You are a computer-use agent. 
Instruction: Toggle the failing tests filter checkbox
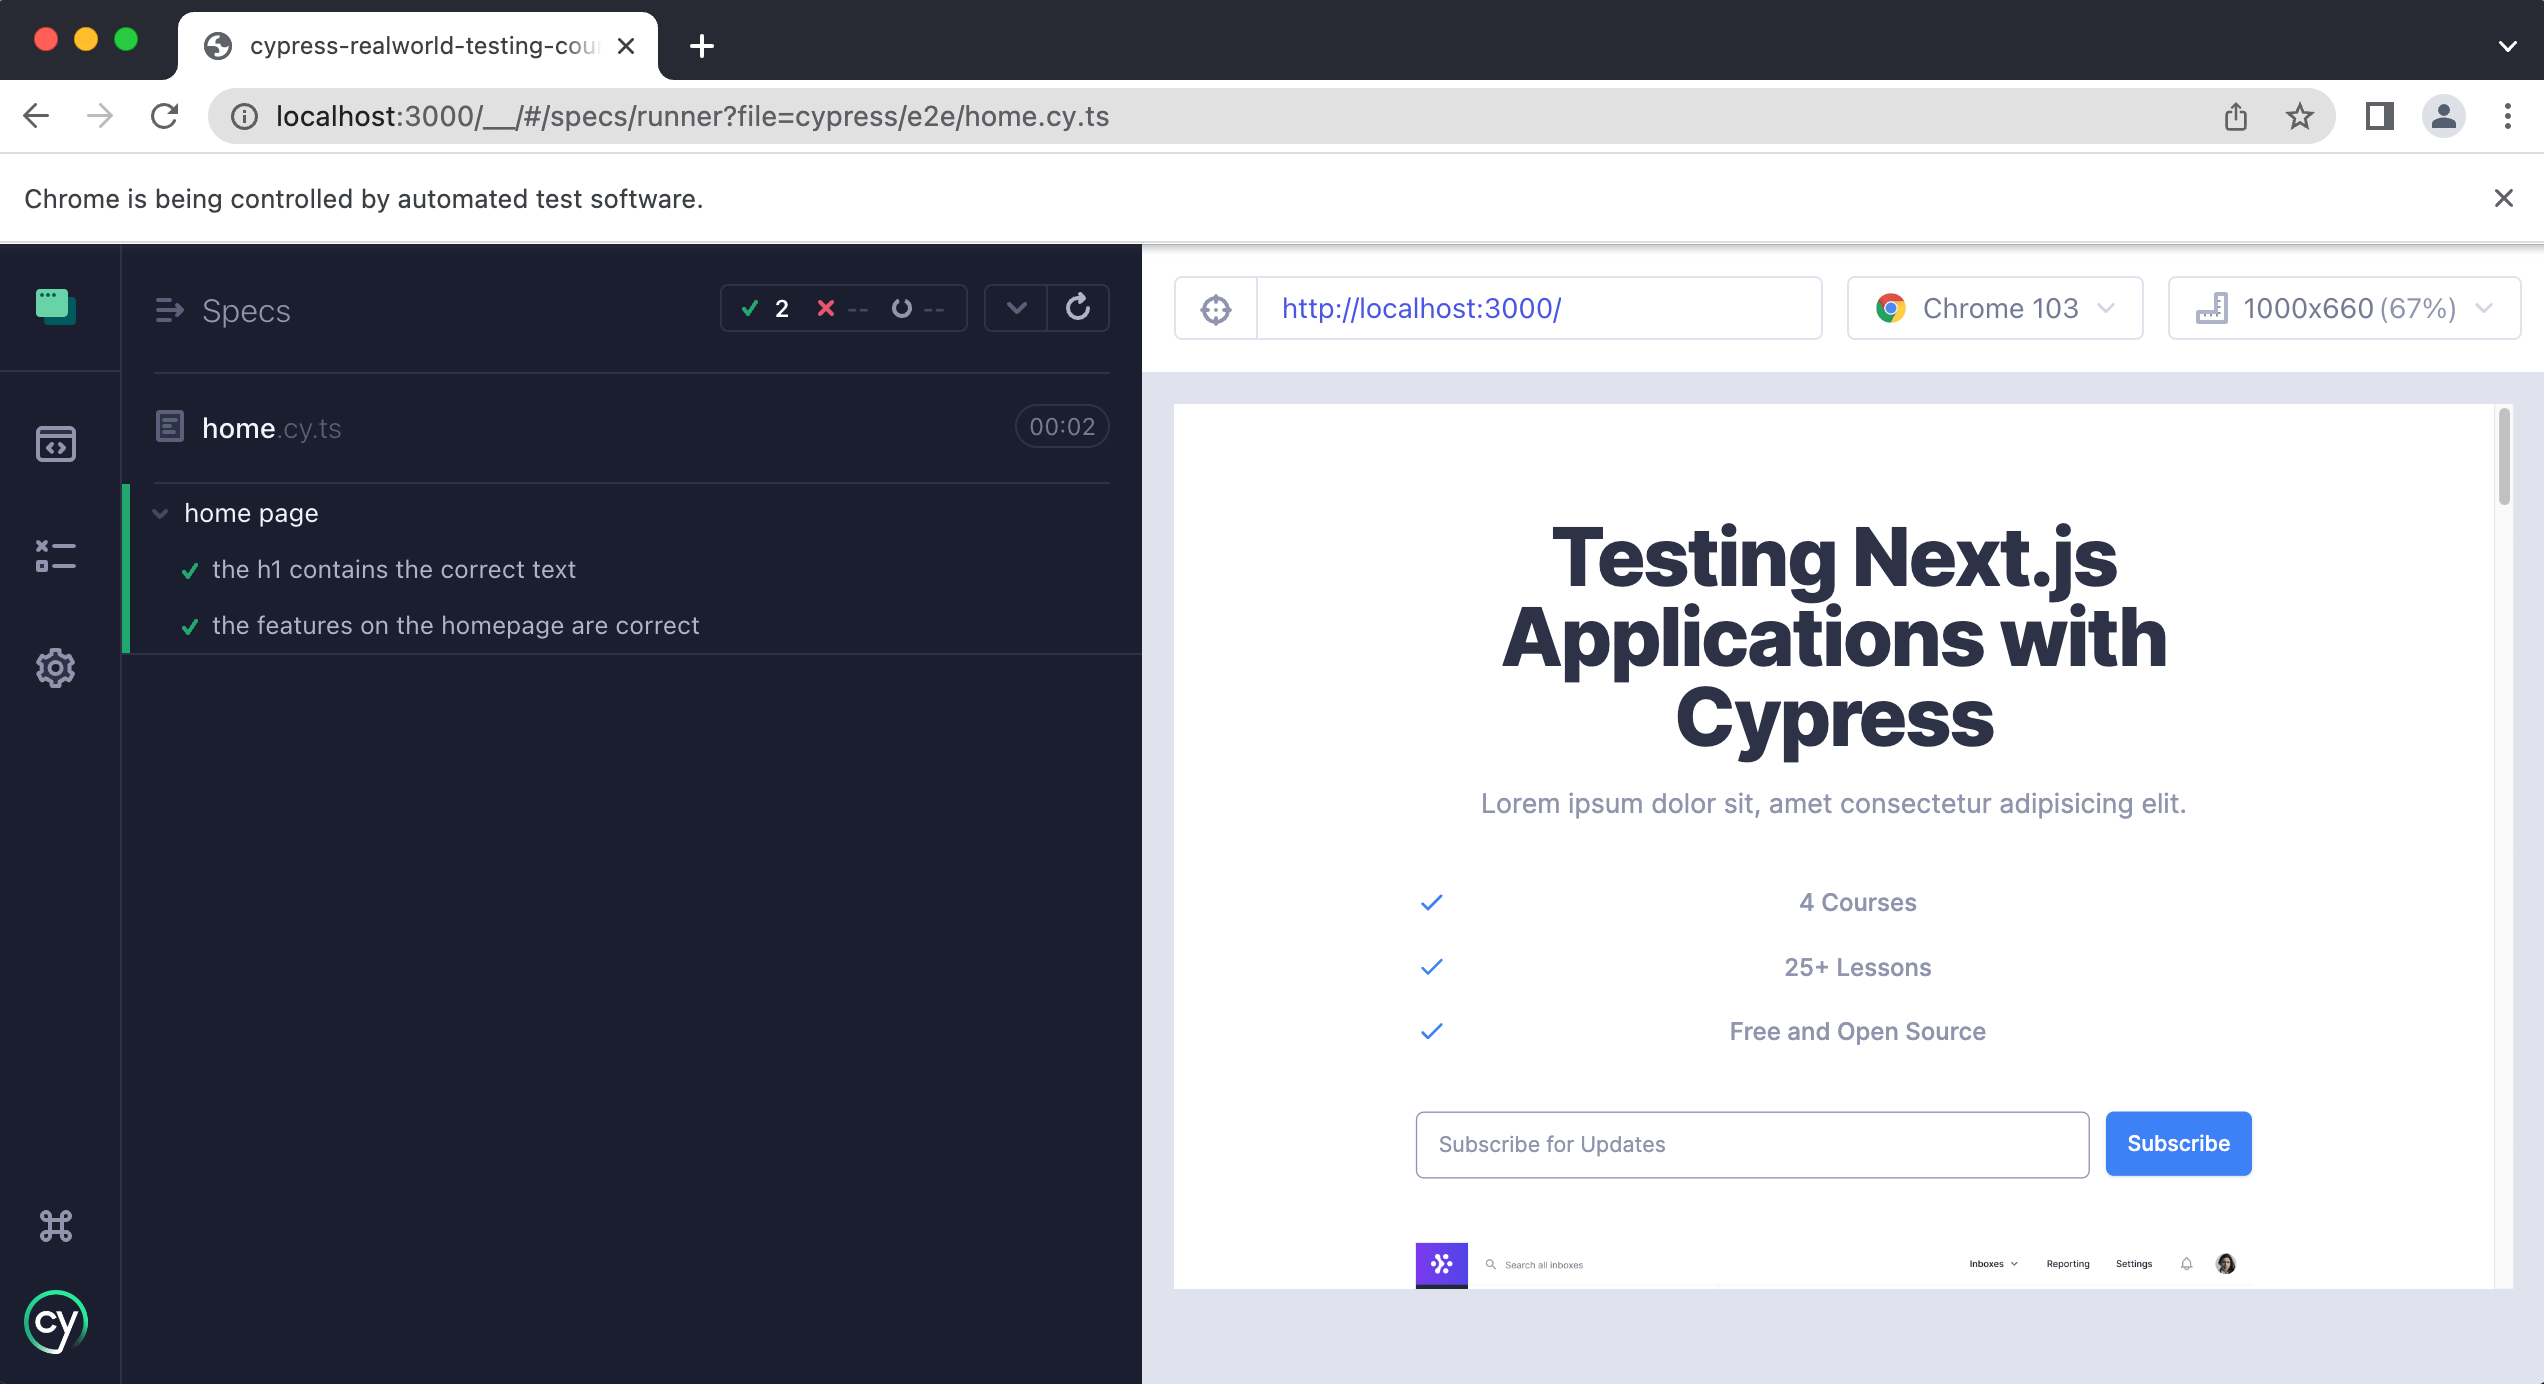click(830, 307)
